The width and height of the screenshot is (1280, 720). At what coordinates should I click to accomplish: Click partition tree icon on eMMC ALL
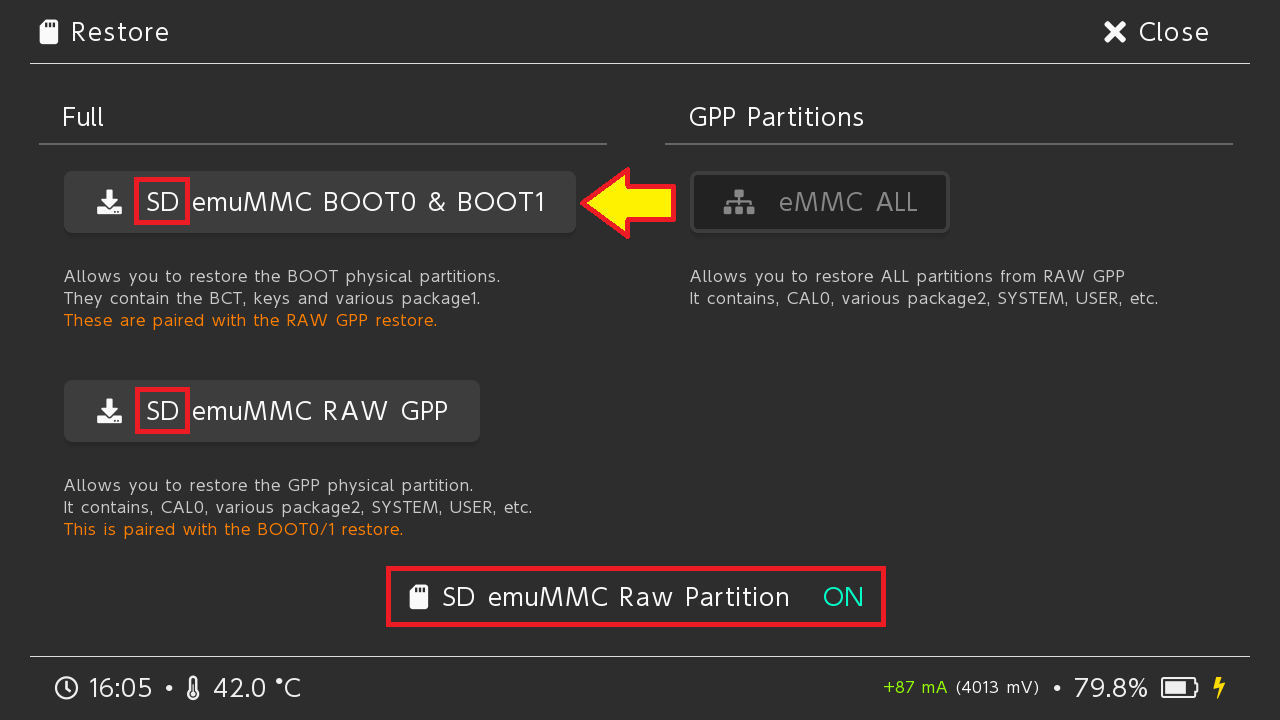click(739, 203)
